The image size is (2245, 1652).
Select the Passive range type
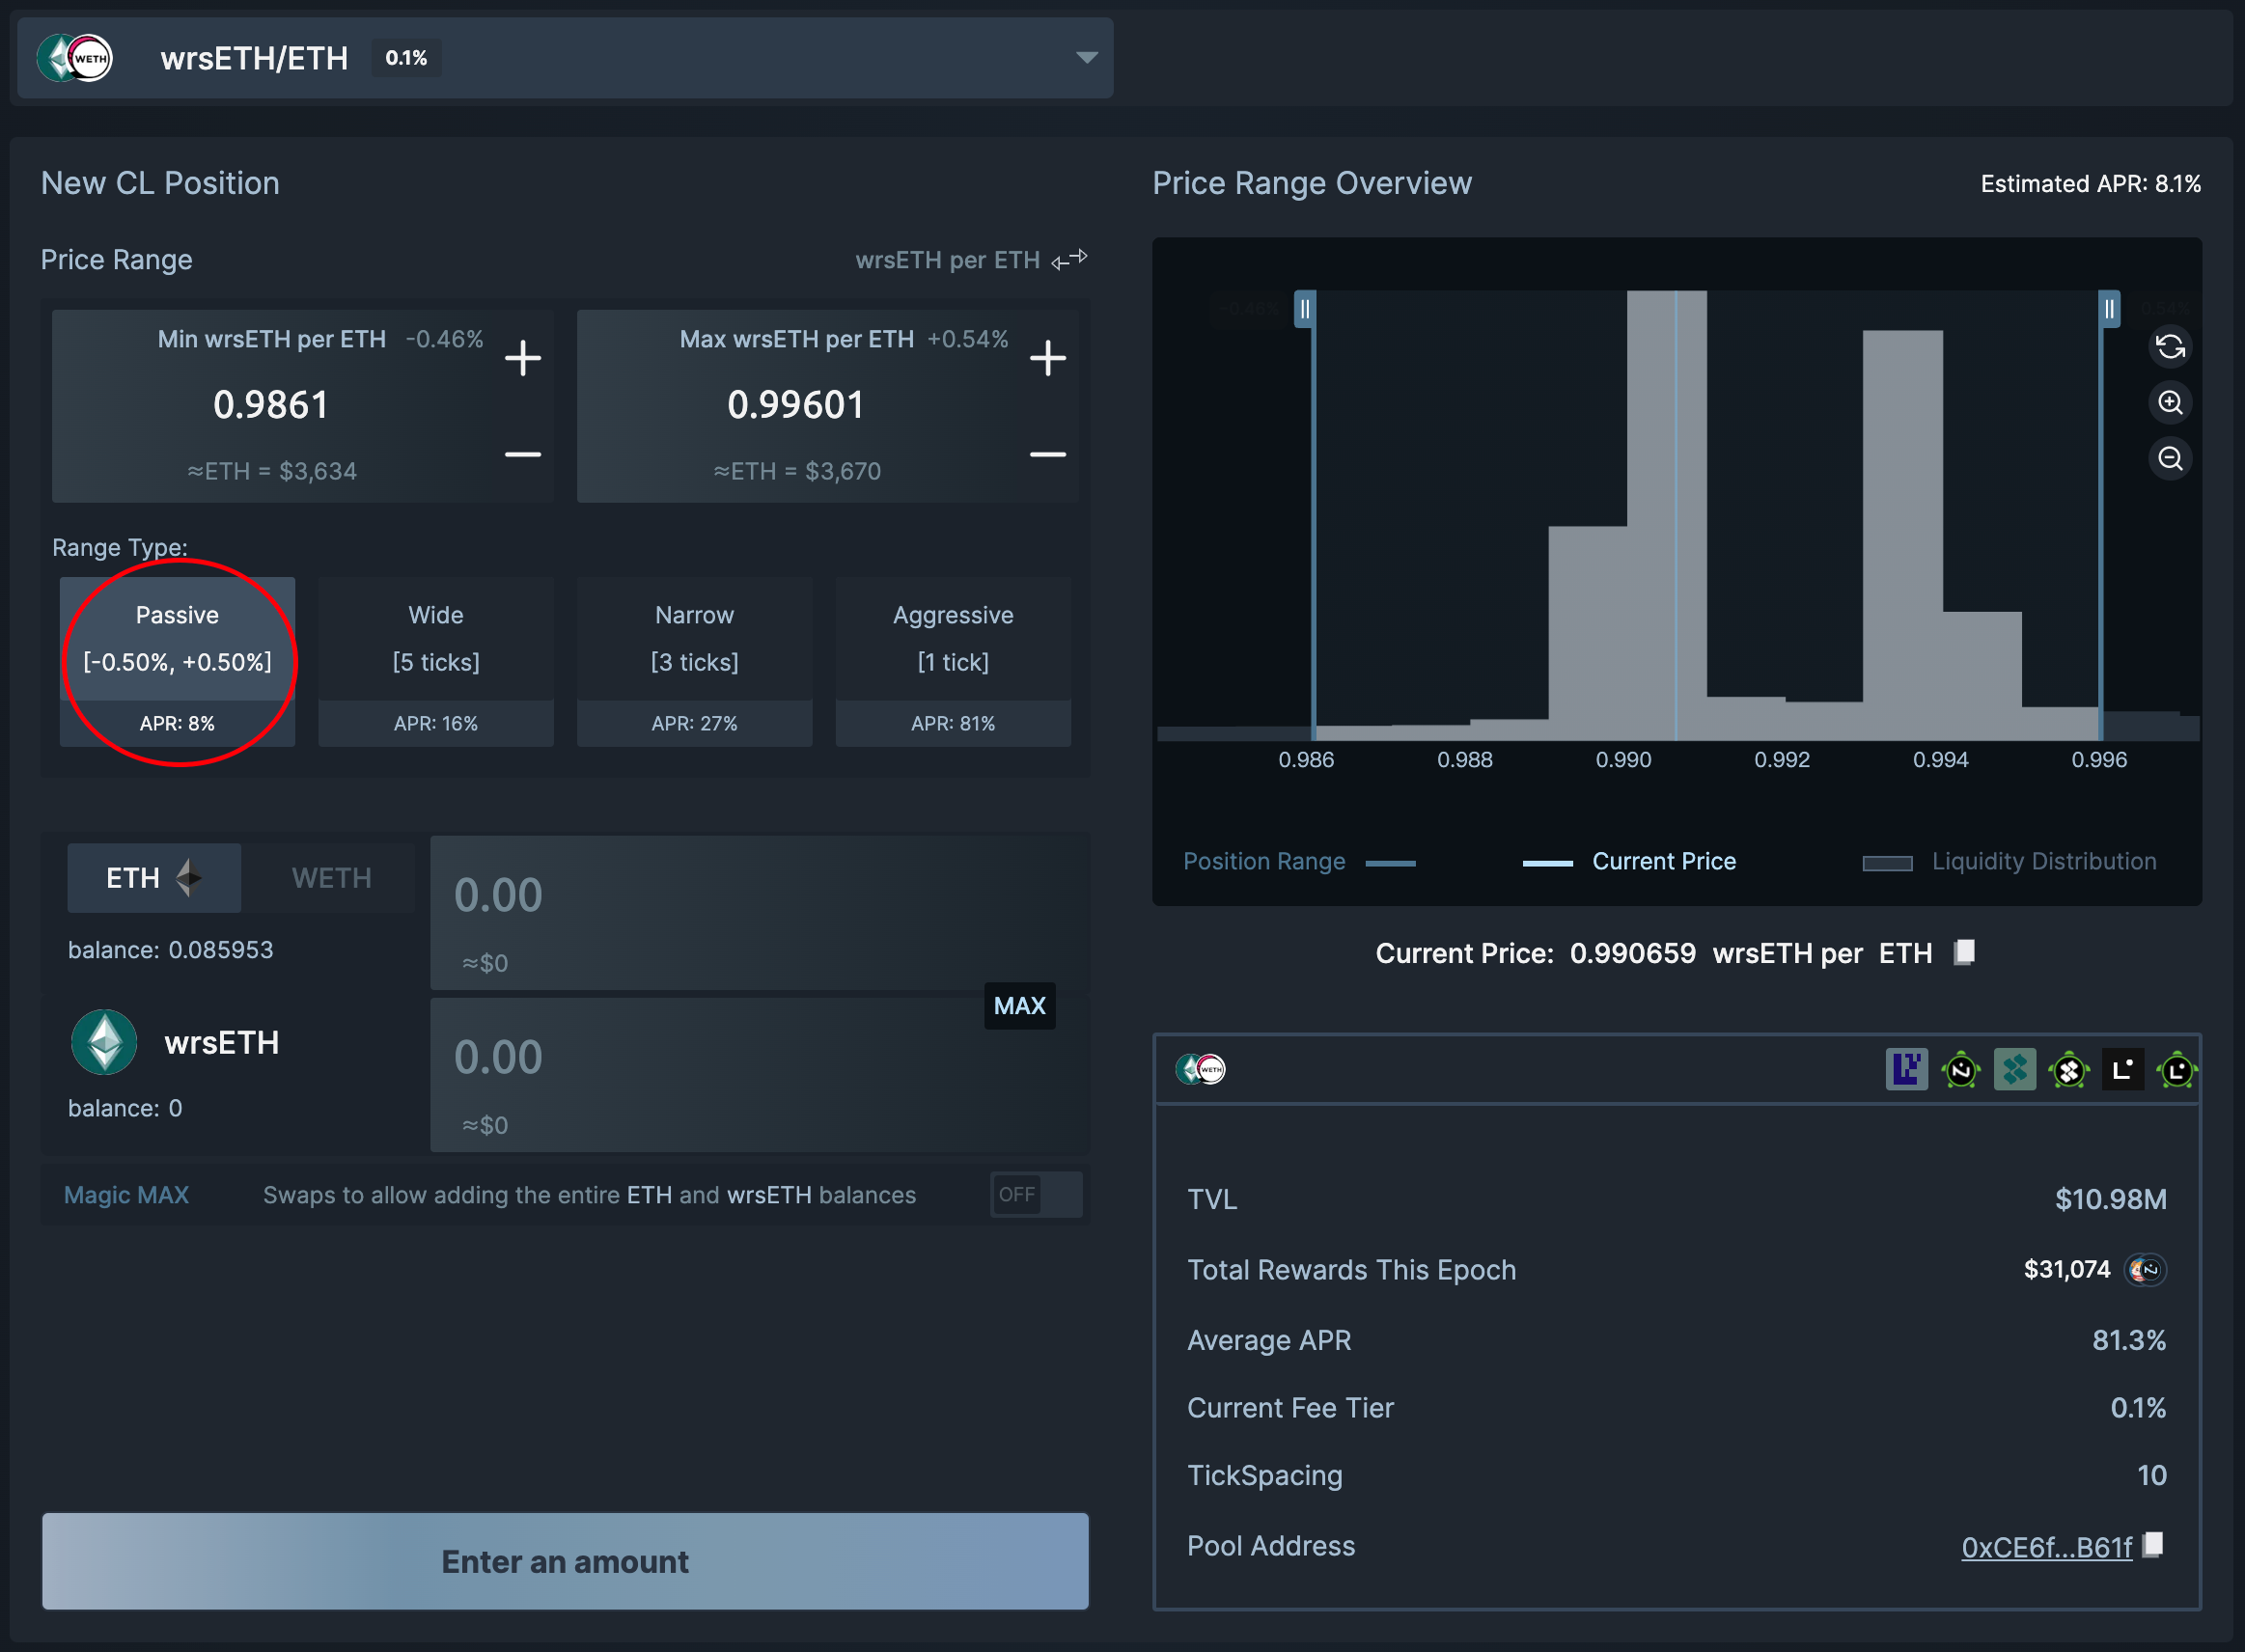point(177,662)
